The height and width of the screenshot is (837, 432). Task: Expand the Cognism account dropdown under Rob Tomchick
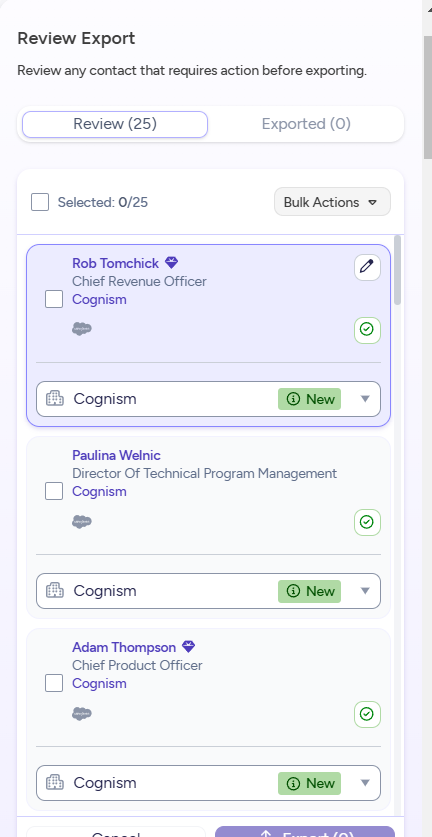[x=208, y=399]
